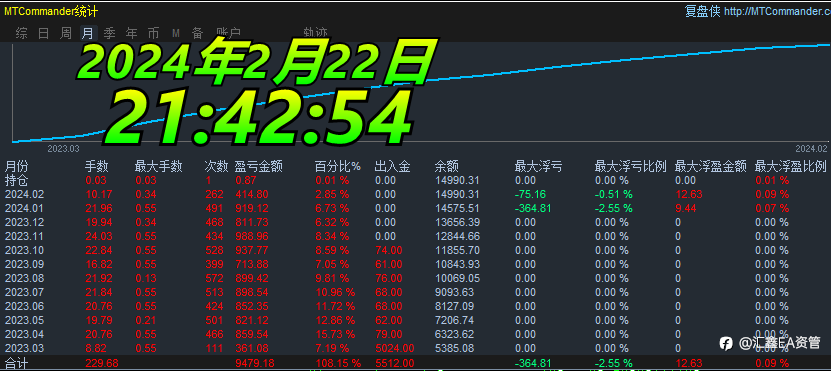This screenshot has width=831, height=371.
Task: Click the chart axis label 2023.03
Action: 63,149
